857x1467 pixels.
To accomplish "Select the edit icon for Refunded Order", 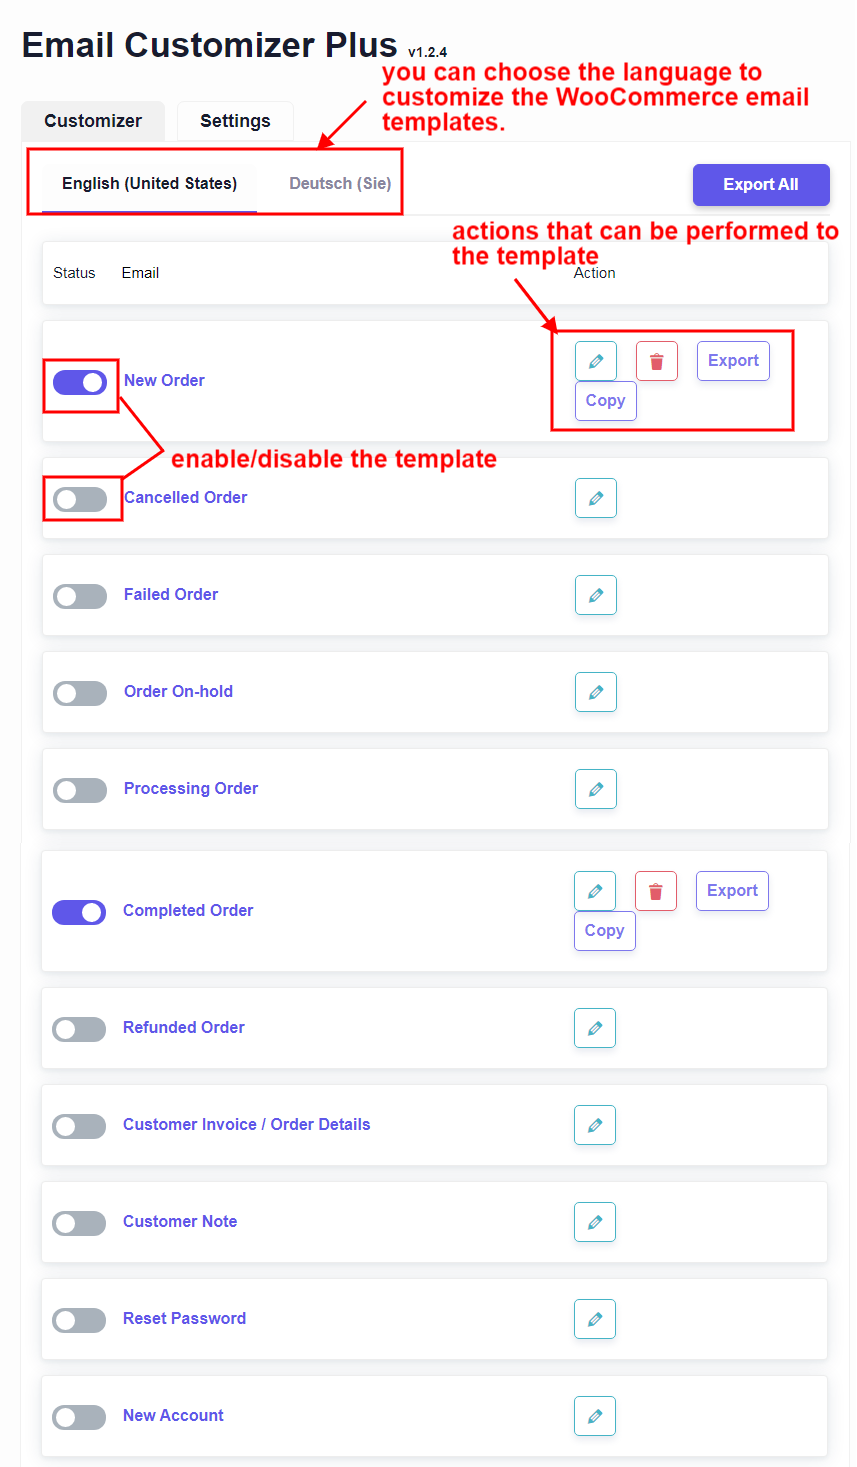I will tap(594, 1027).
